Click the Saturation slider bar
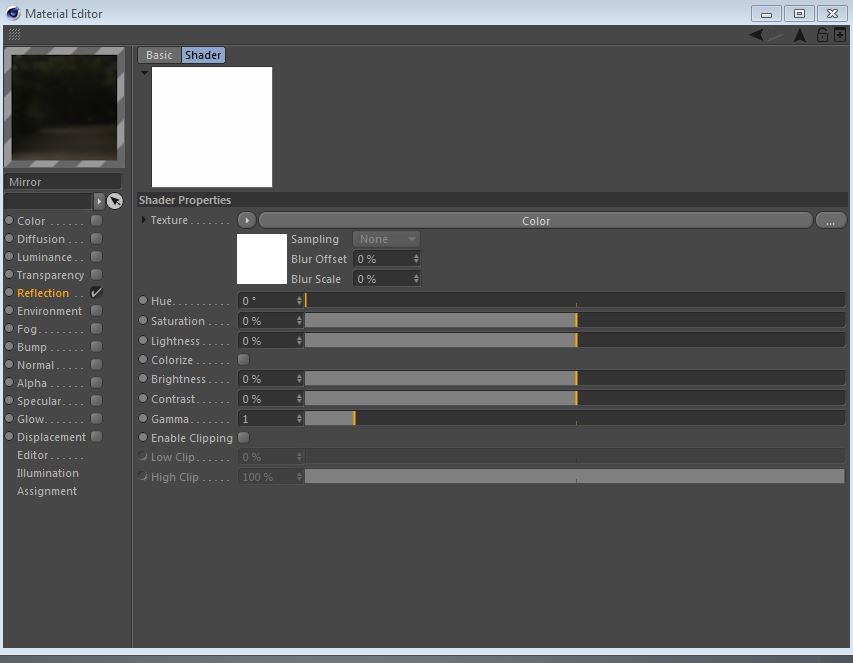 pyautogui.click(x=574, y=320)
